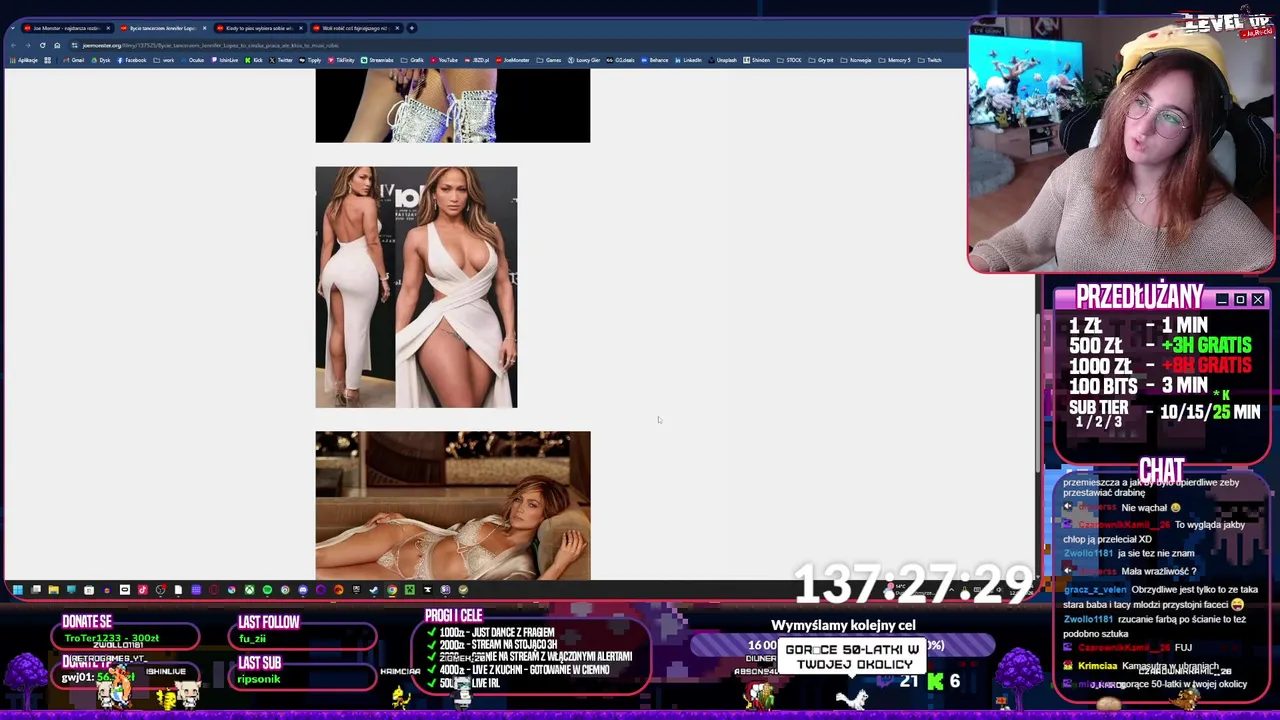Image resolution: width=1280 pixels, height=720 pixels.
Task: Expand the STOCK bookmark folder
Action: 790,60
